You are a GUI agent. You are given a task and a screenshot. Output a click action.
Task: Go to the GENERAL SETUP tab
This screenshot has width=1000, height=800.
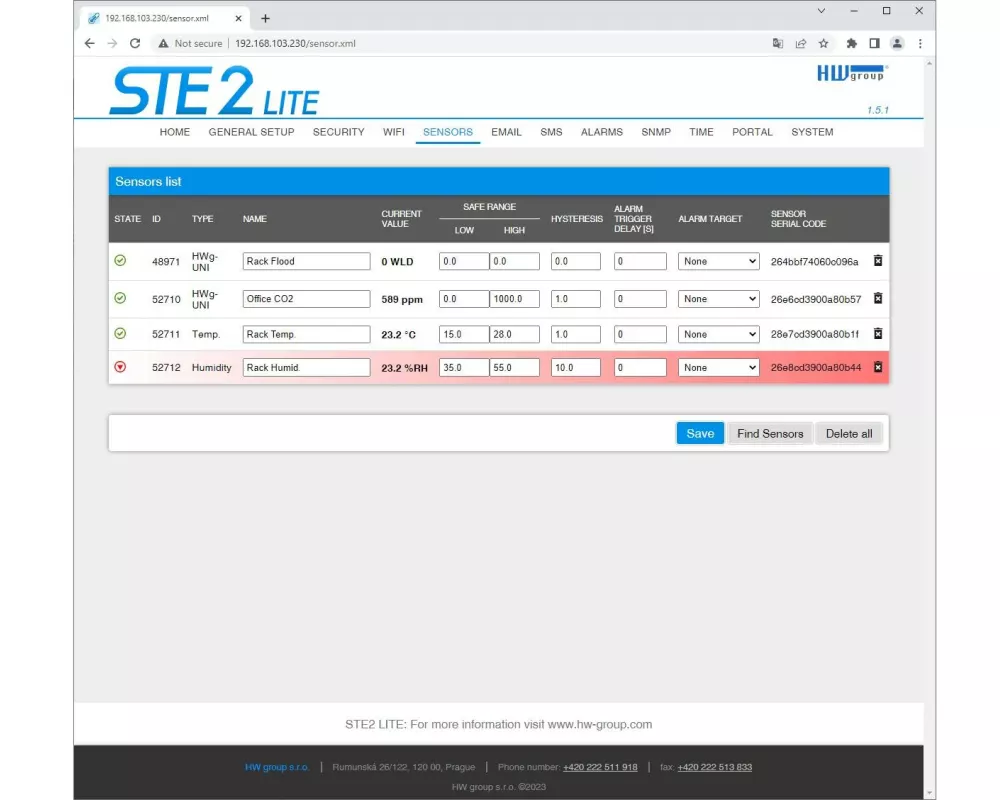[251, 132]
